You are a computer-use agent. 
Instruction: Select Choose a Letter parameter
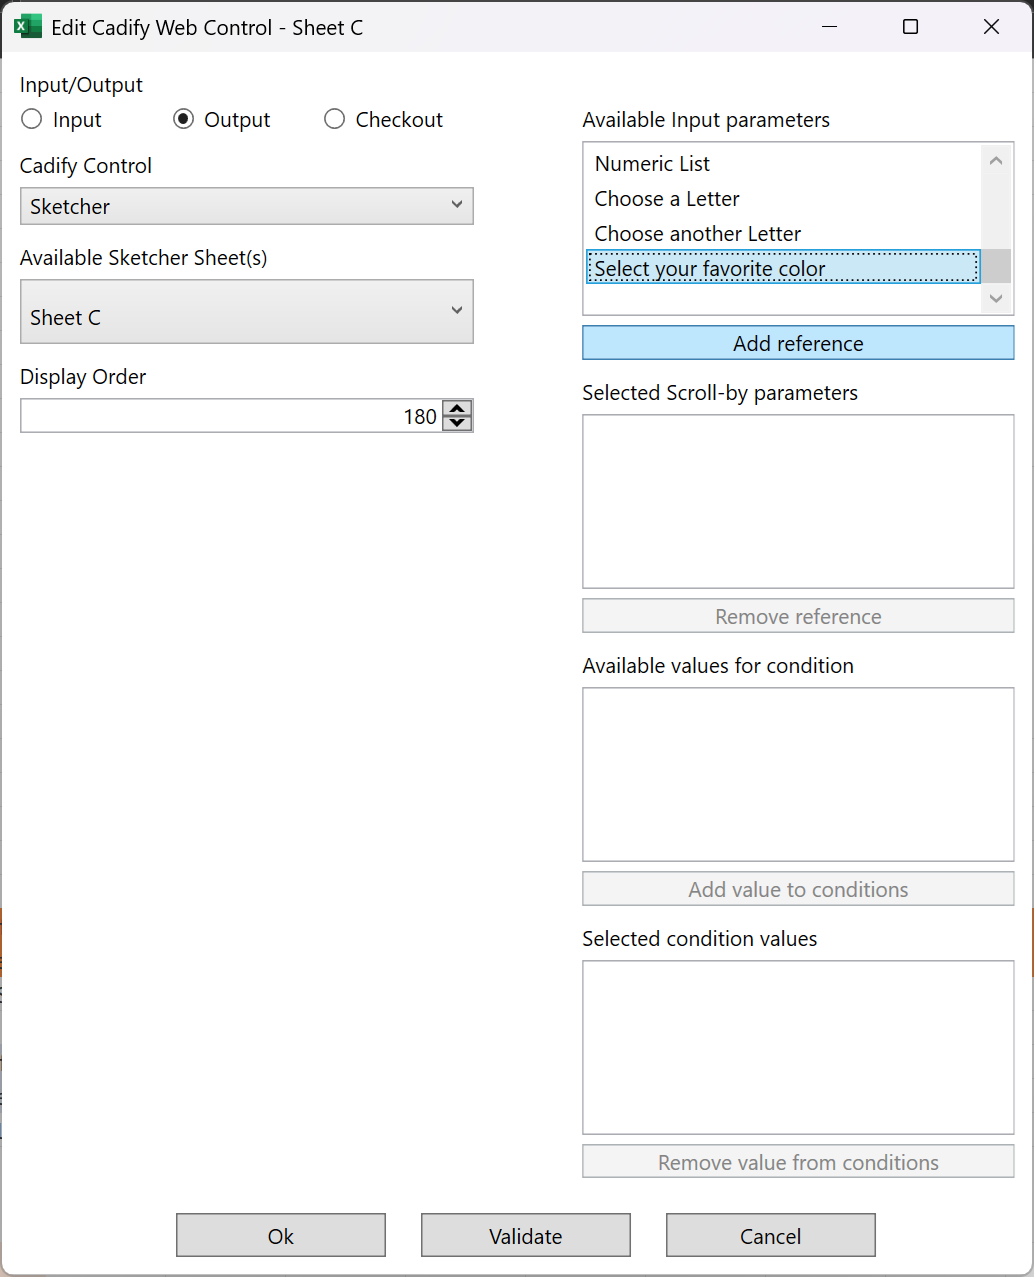point(782,199)
